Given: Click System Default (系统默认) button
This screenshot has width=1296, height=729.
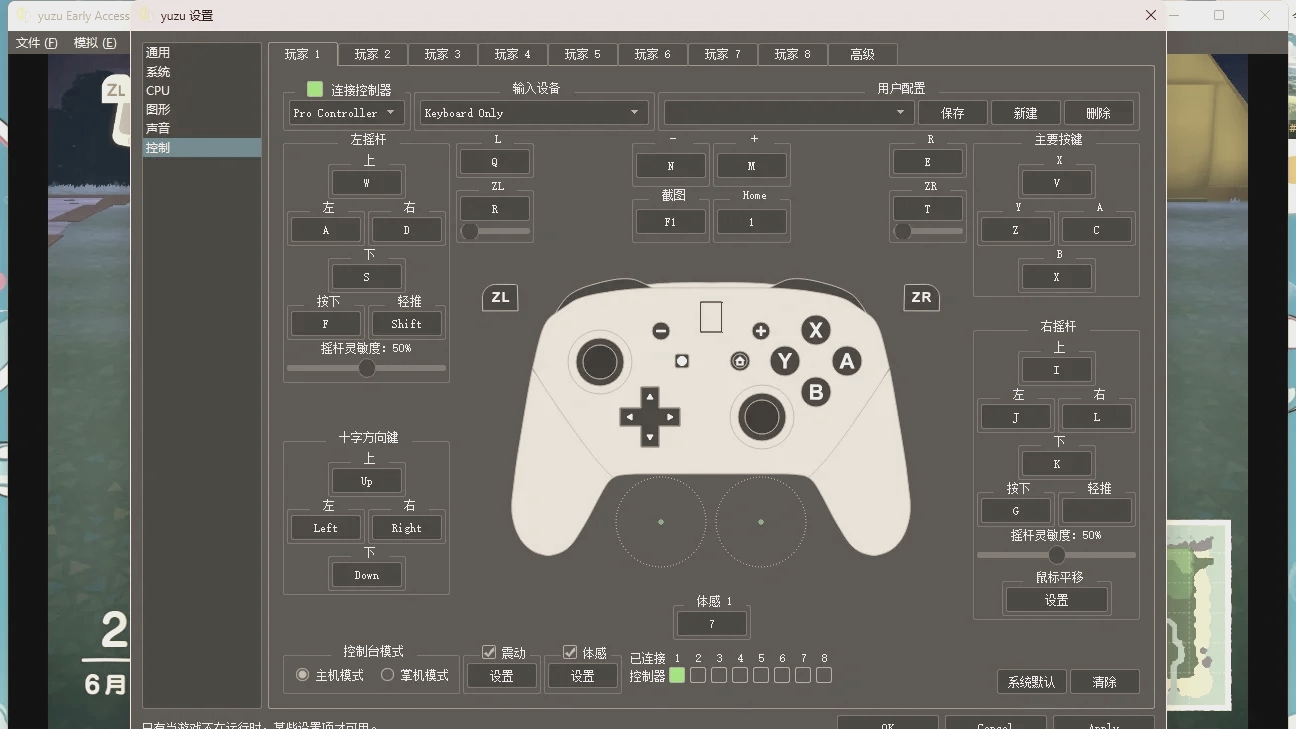Looking at the screenshot, I should point(1031,682).
